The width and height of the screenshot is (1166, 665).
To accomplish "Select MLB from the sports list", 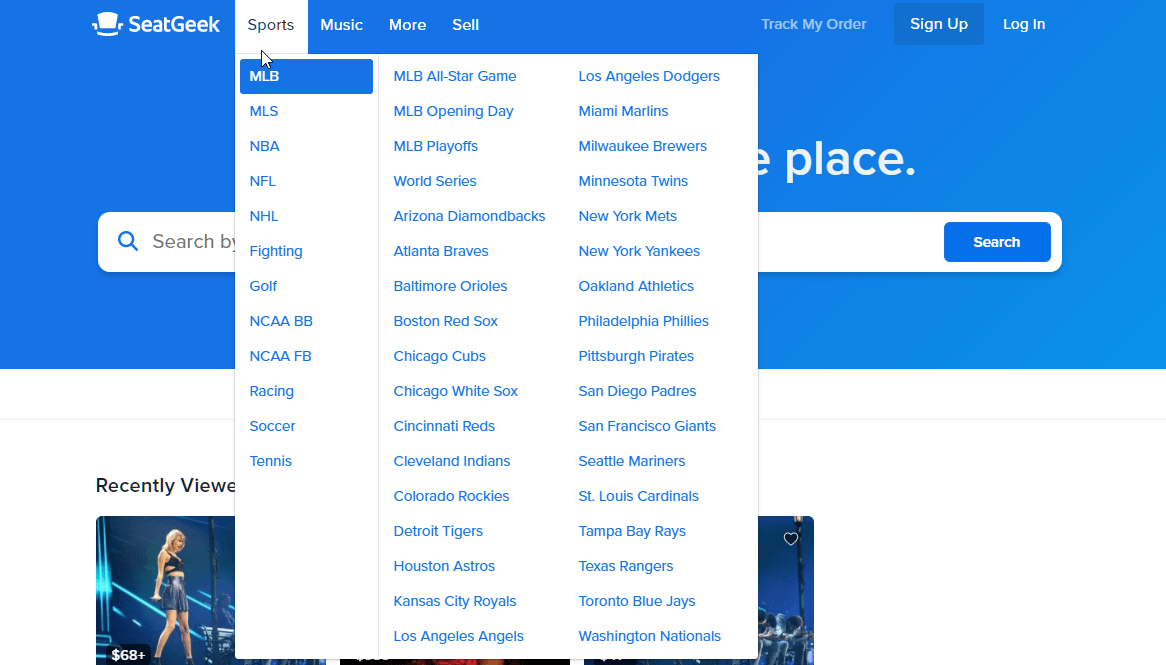I will point(262,75).
